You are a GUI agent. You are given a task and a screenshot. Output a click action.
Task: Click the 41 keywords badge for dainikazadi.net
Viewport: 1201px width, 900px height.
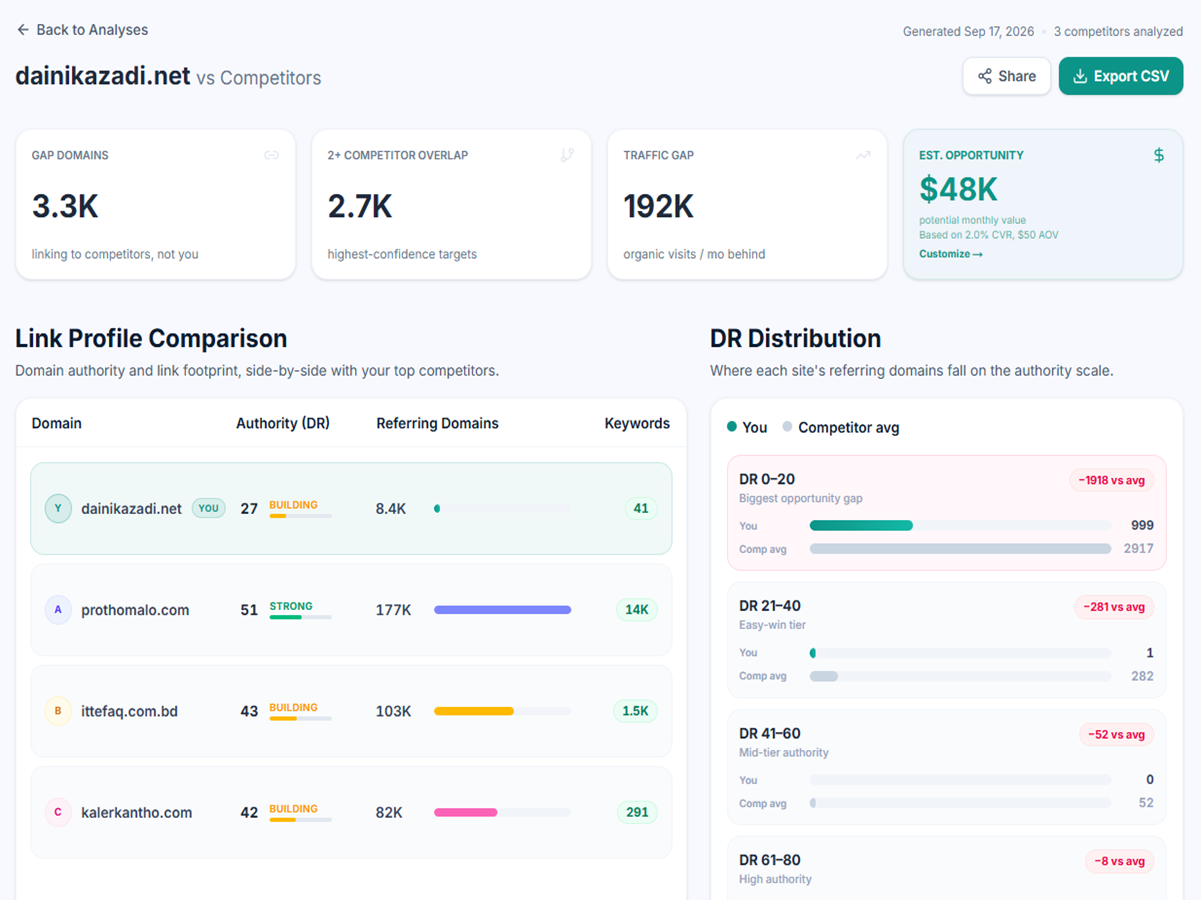point(641,508)
